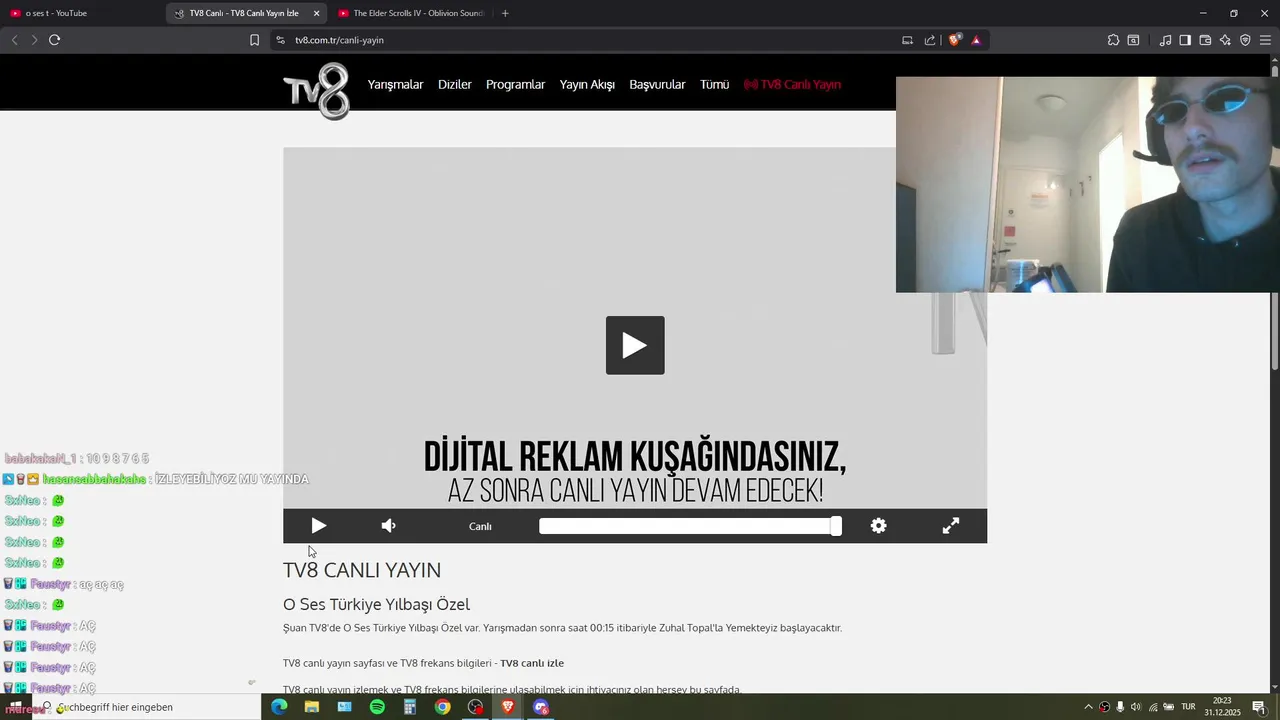
Task: Open Brave Rewards triangle icon
Action: coord(976,40)
